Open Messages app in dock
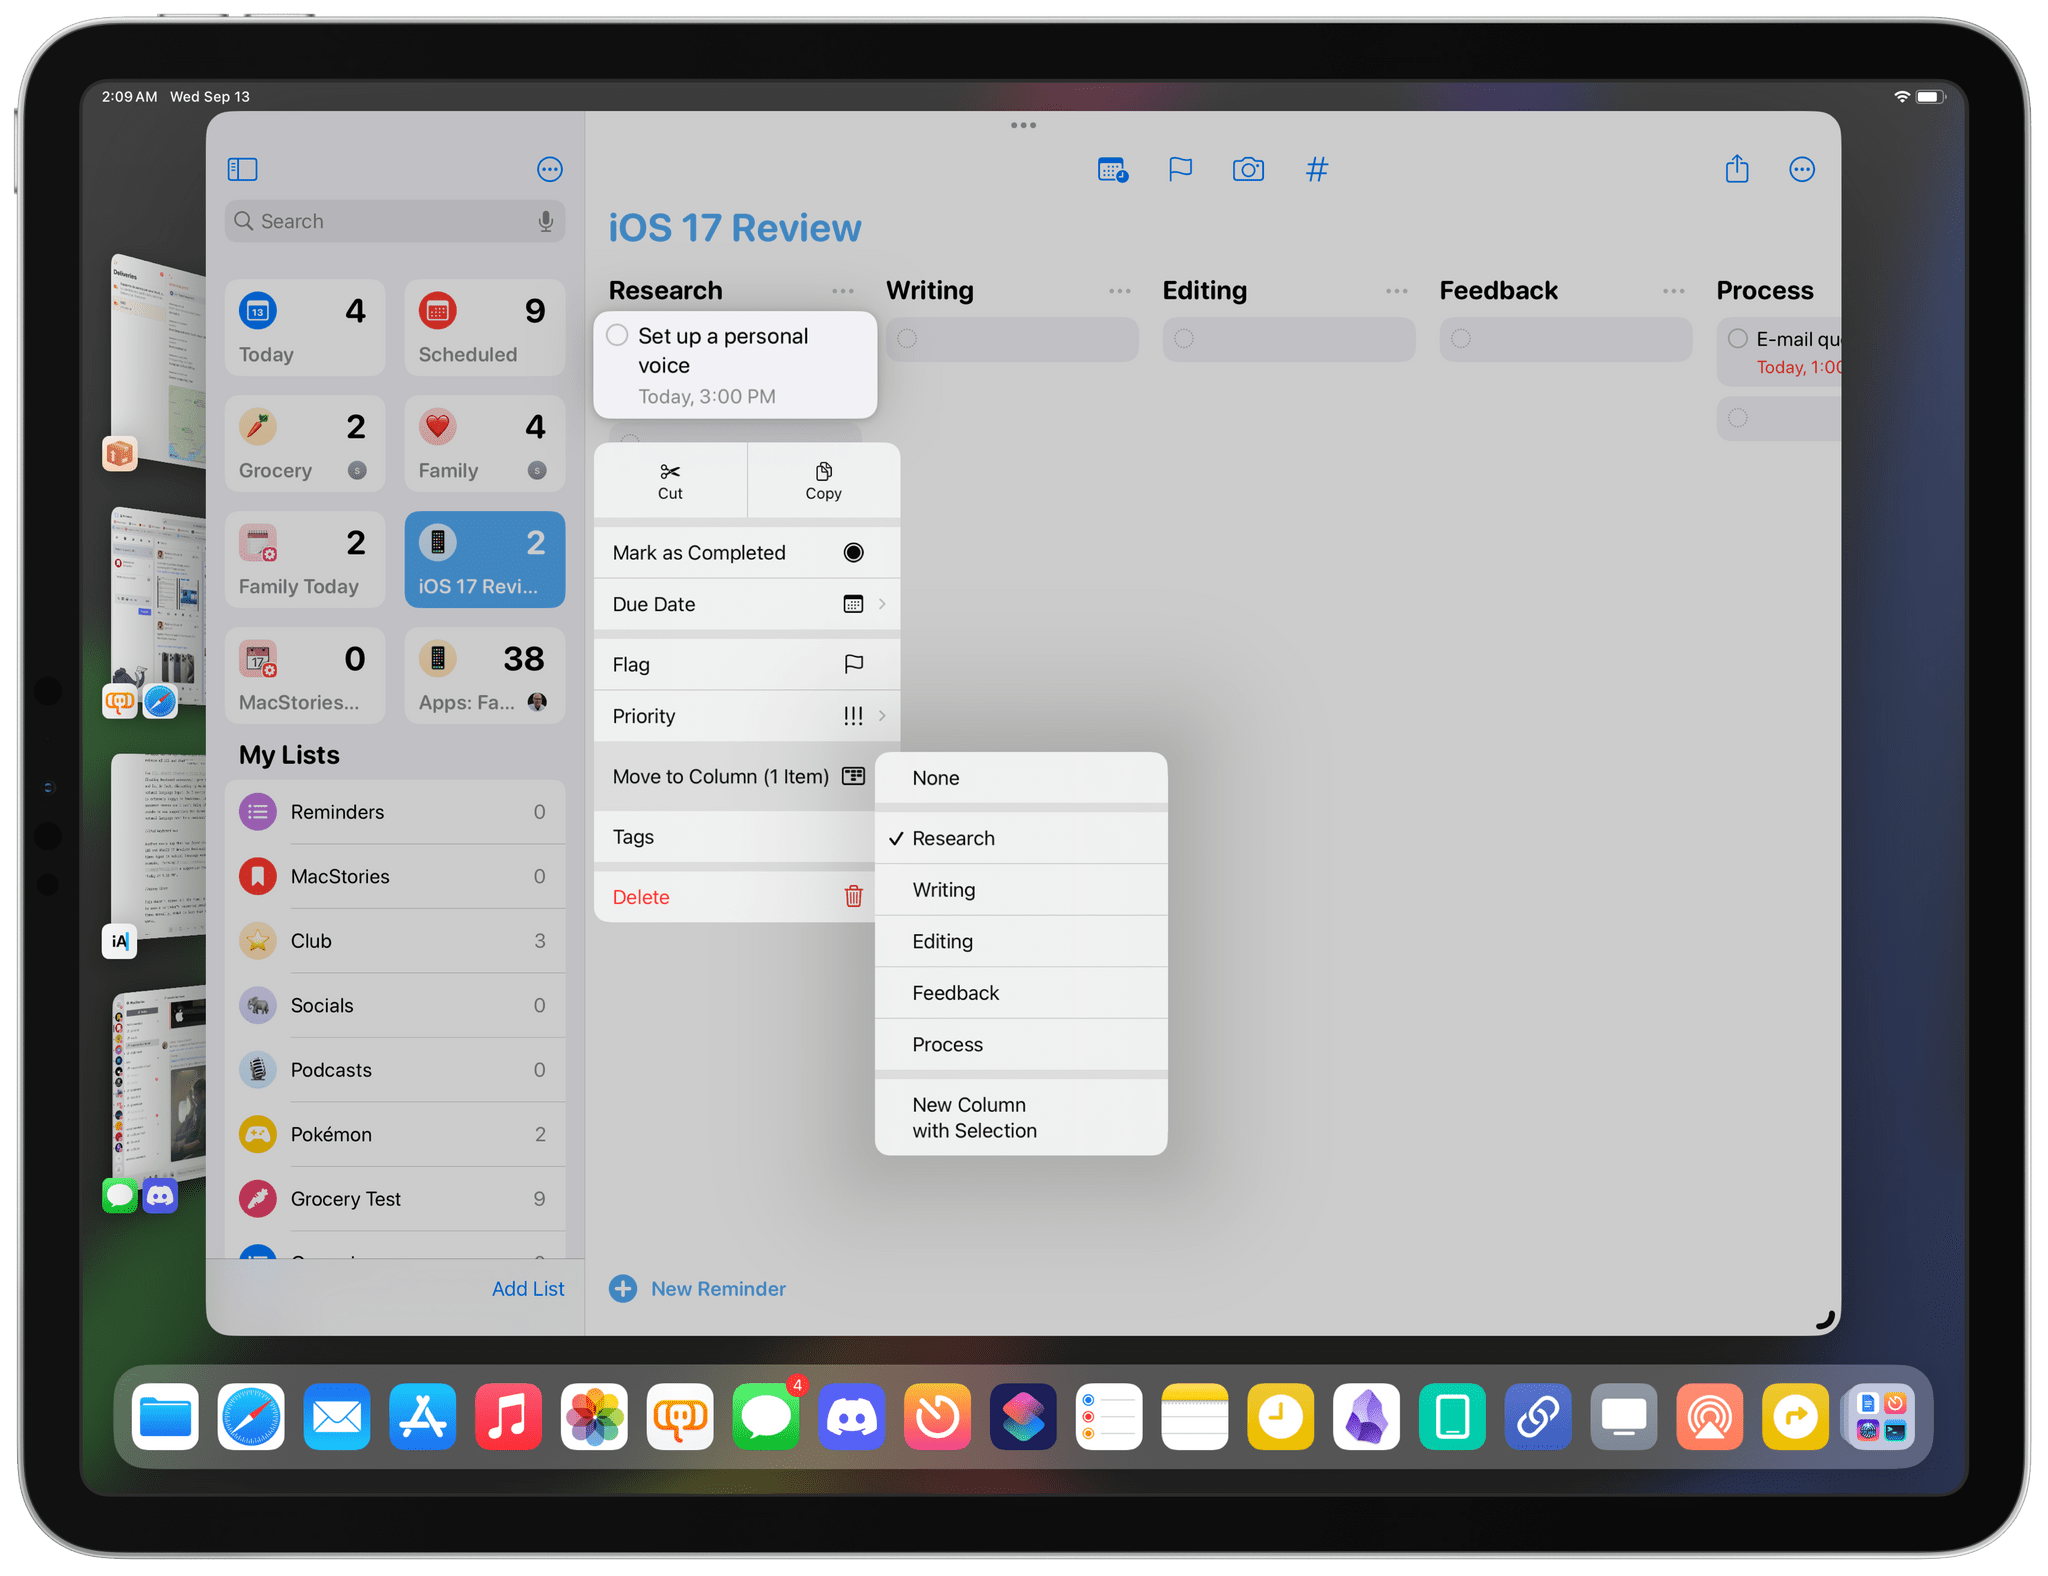 (766, 1416)
